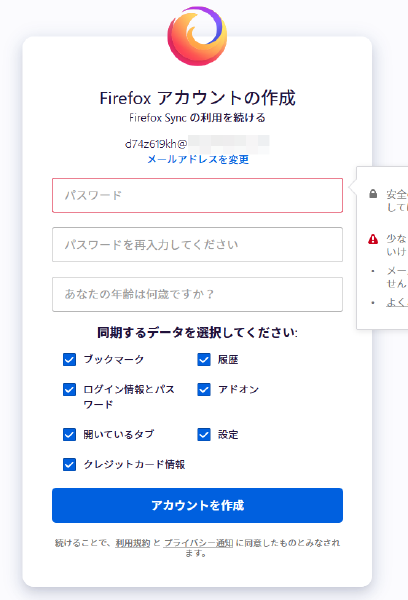
Task: Click the あなたの年齢は何歳ですか？ field
Action: tap(197, 294)
